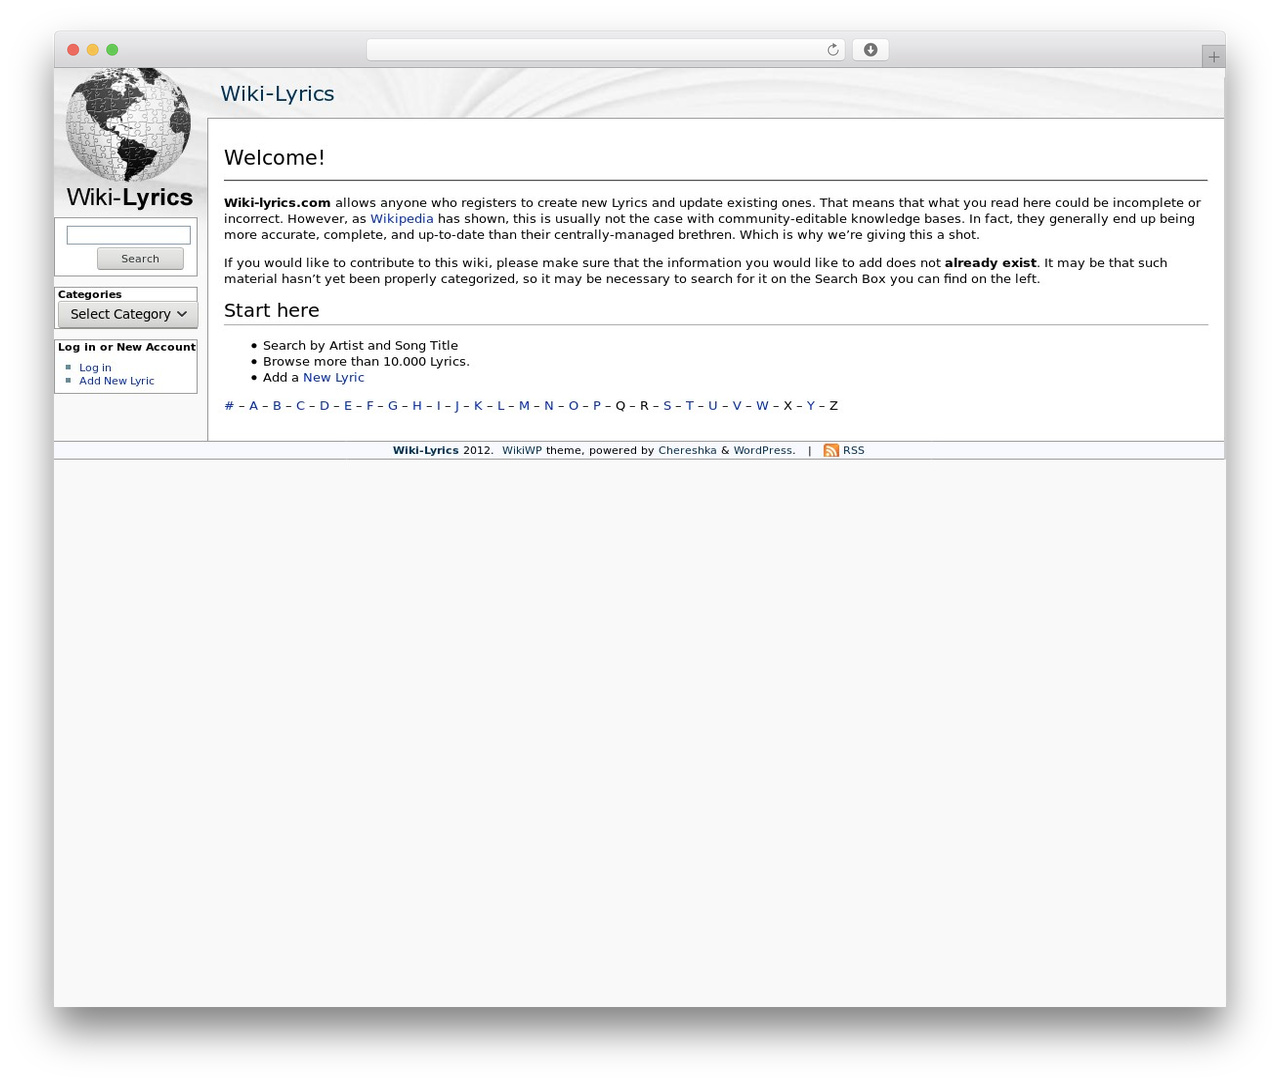This screenshot has width=1280, height=1084.
Task: Open the Chereshka link in the footer
Action: (x=687, y=451)
